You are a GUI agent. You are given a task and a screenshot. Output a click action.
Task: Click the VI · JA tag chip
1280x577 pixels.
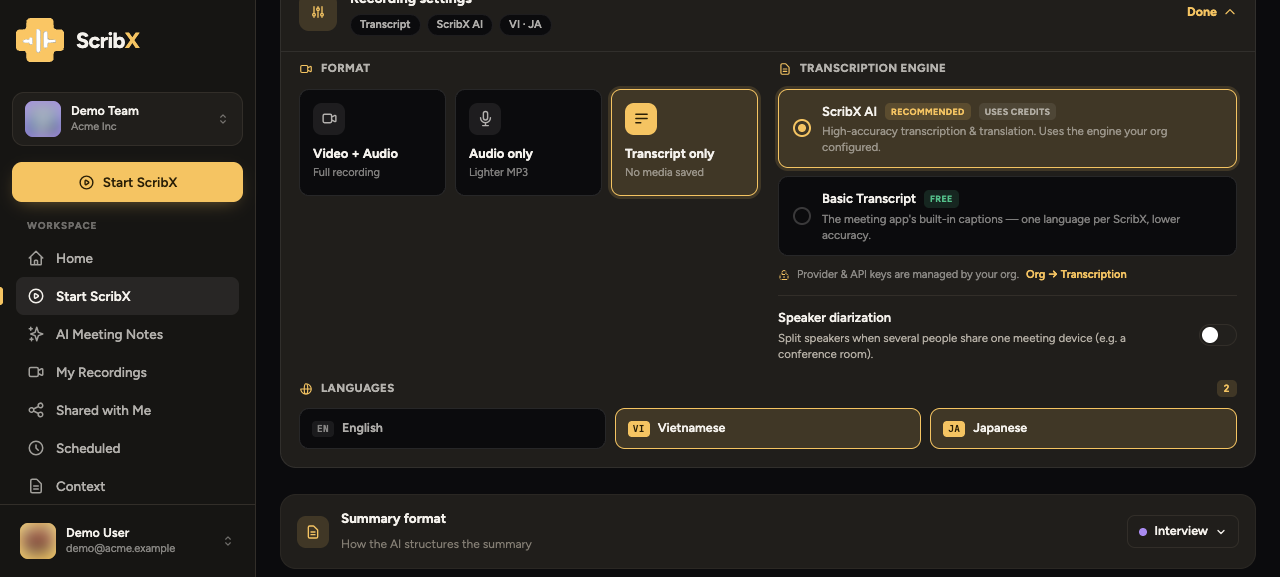pyautogui.click(x=525, y=24)
